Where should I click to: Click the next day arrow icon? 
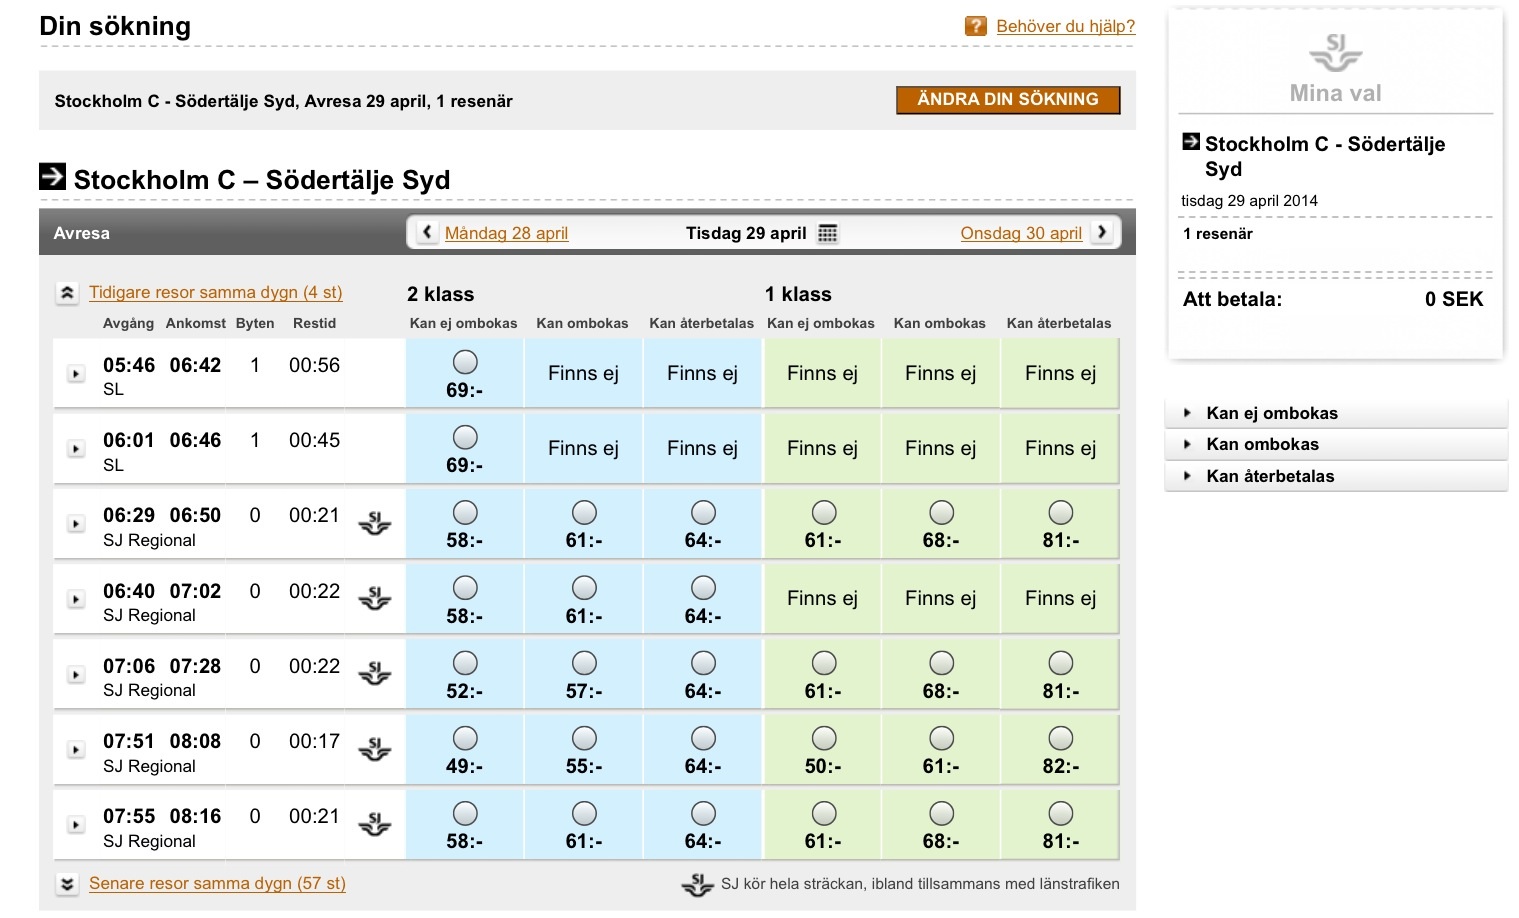point(1102,232)
